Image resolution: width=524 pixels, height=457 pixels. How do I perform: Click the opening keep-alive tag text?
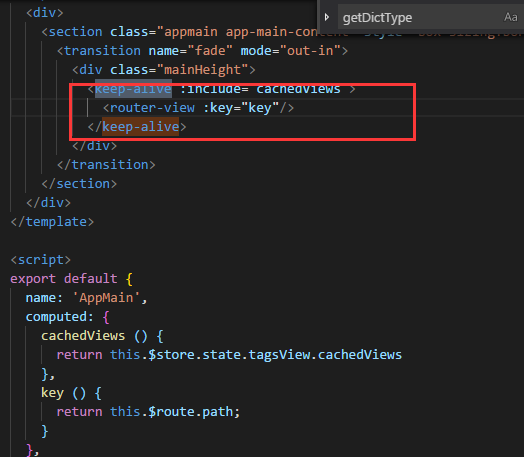pyautogui.click(x=133, y=89)
